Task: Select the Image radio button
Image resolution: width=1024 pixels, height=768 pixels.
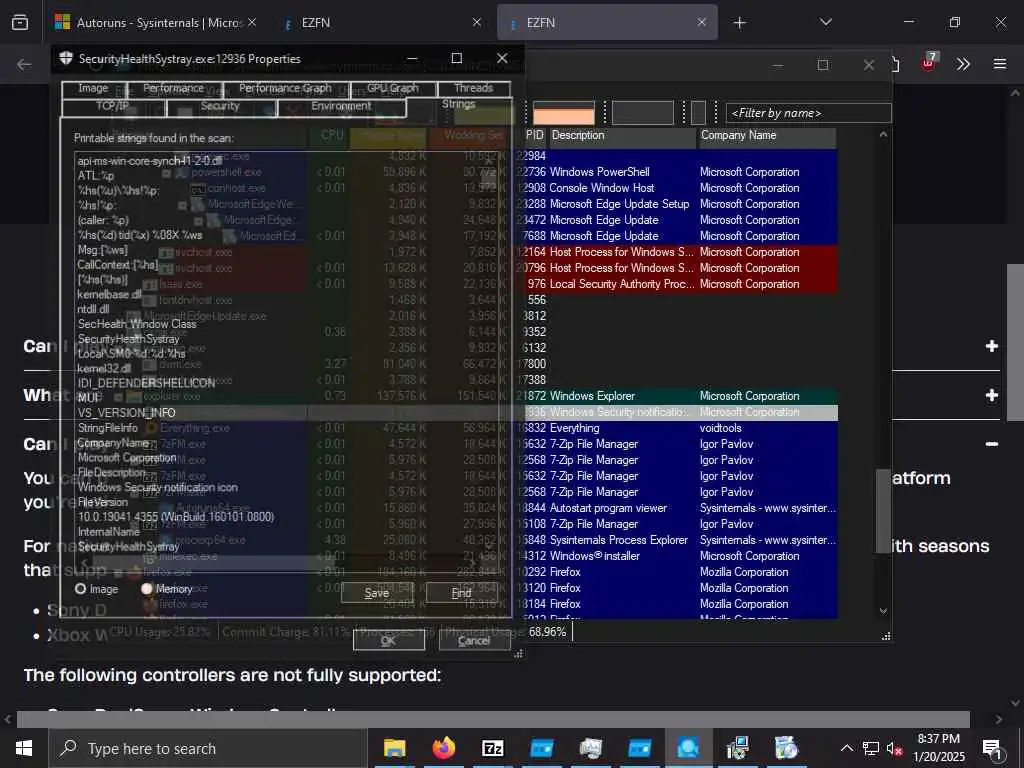Action: pyautogui.click(x=80, y=589)
